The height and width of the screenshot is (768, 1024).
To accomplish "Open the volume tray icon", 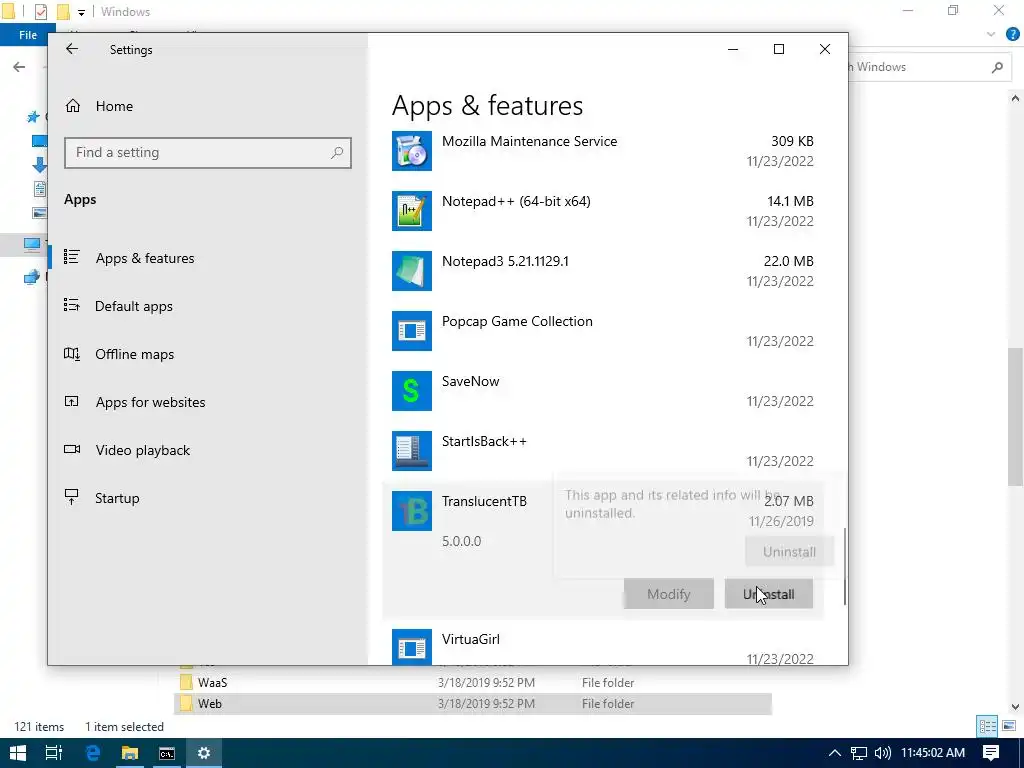I will tap(882, 753).
